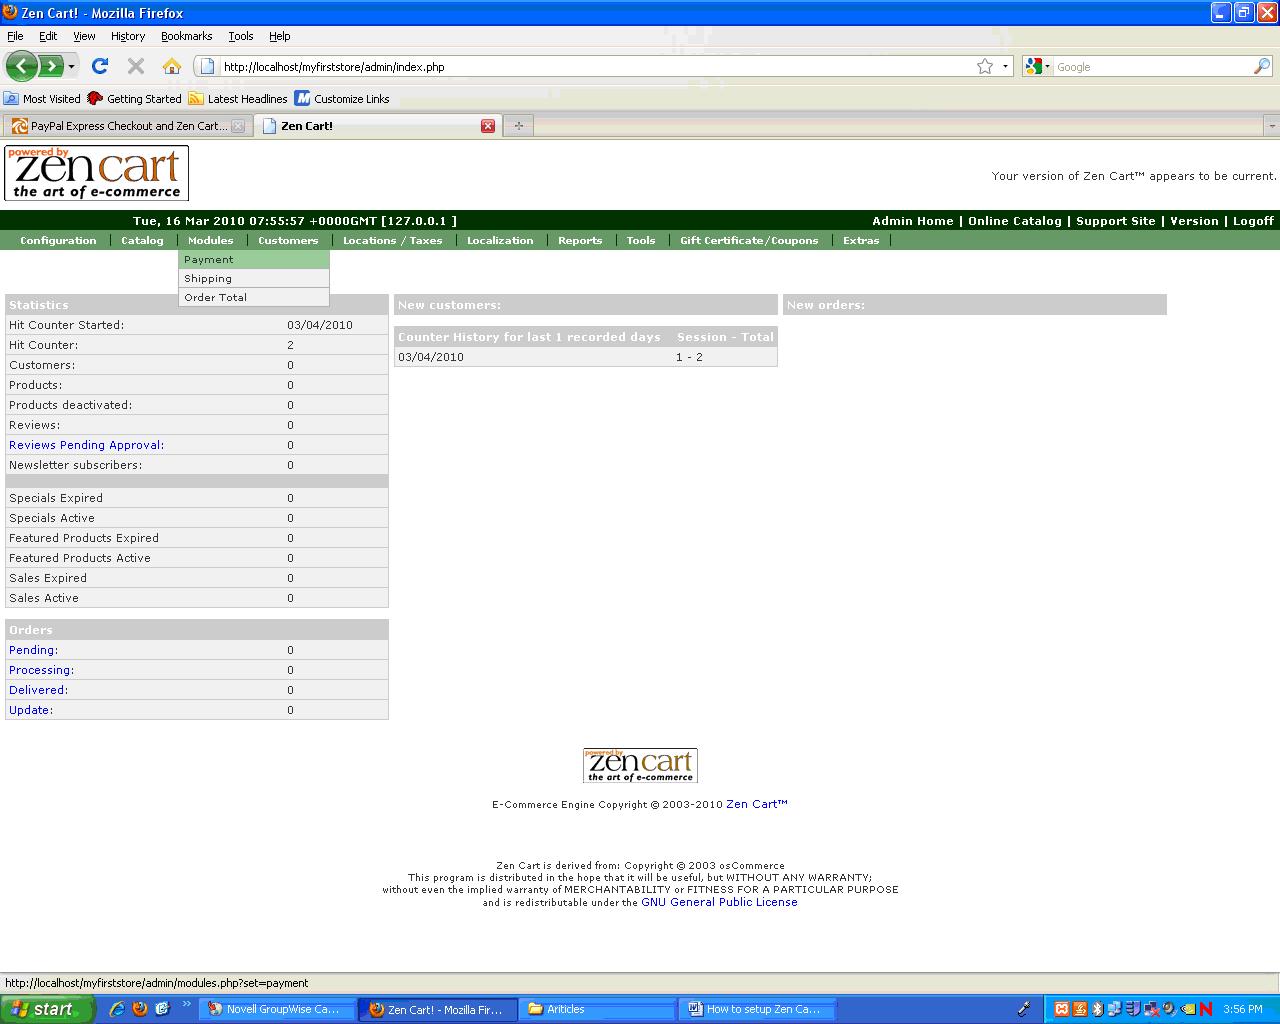Screen dimensions: 1280x1024
Task: Reload the page with the refresh icon
Action: [x=99, y=66]
